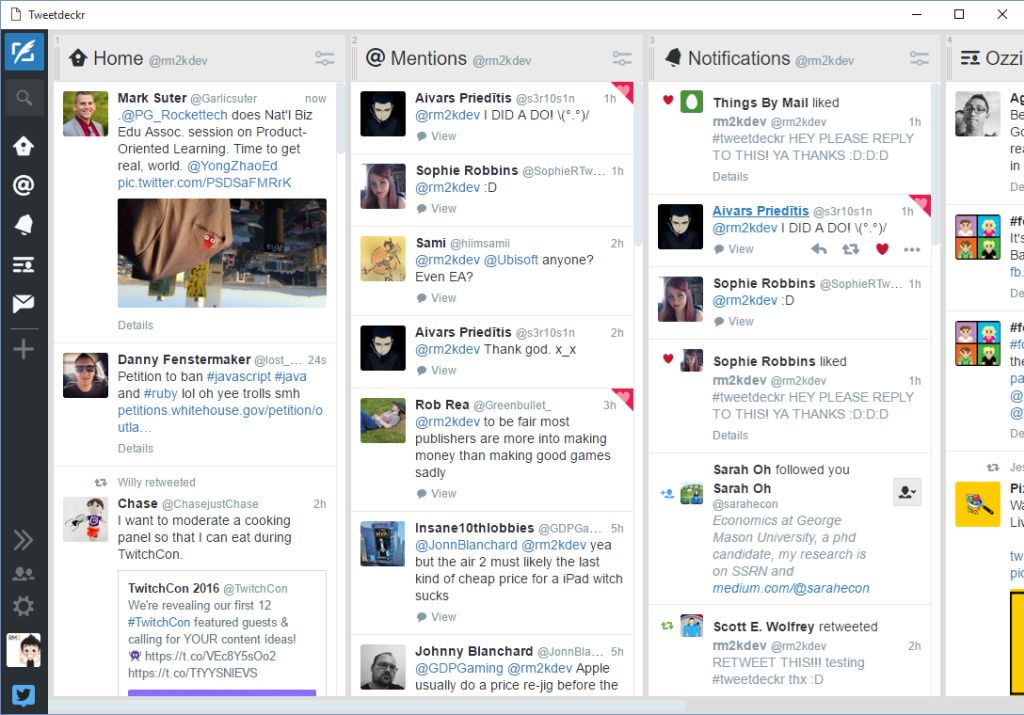Add a new column with the plus icon

pos(23,347)
